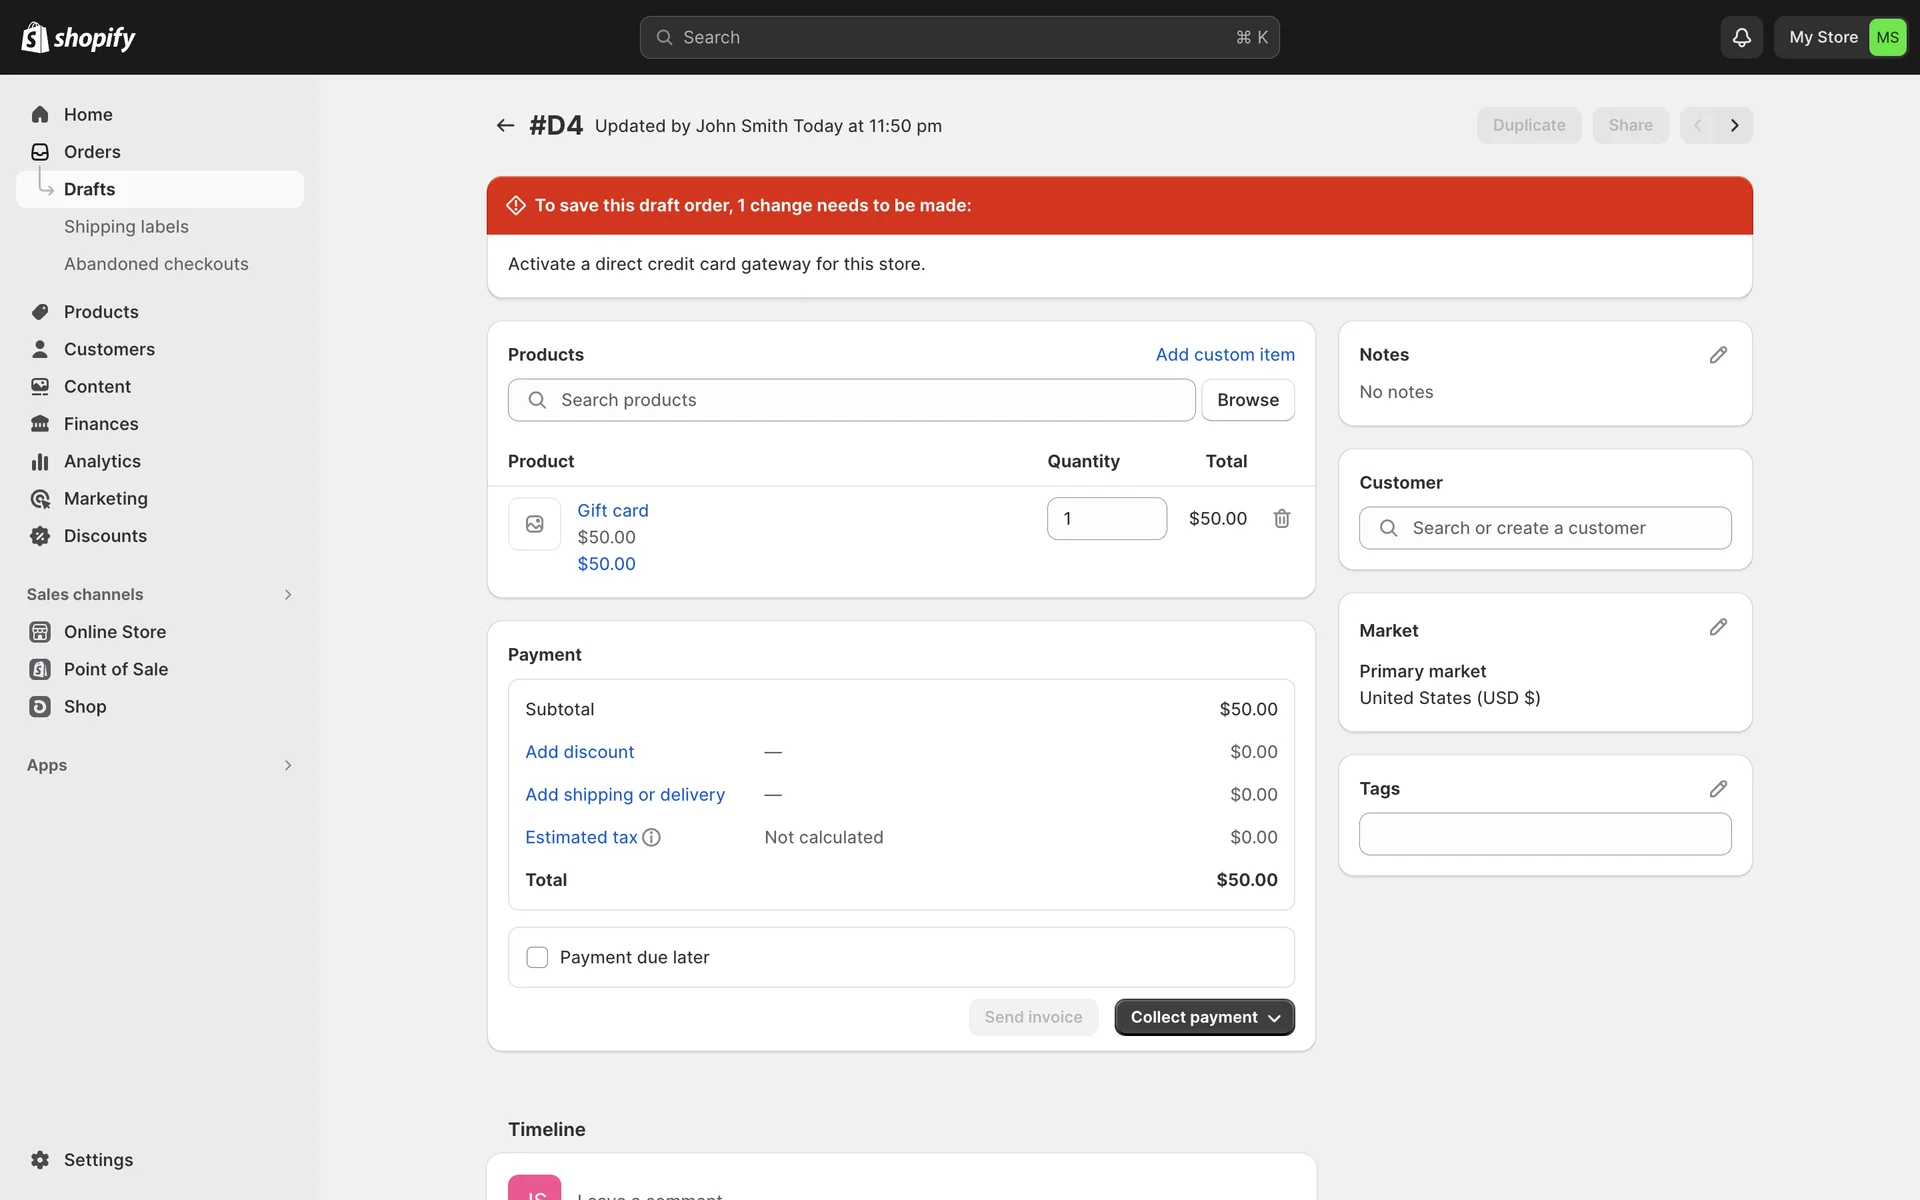
Task: Enable the Payment due later checkbox
Action: (x=537, y=957)
